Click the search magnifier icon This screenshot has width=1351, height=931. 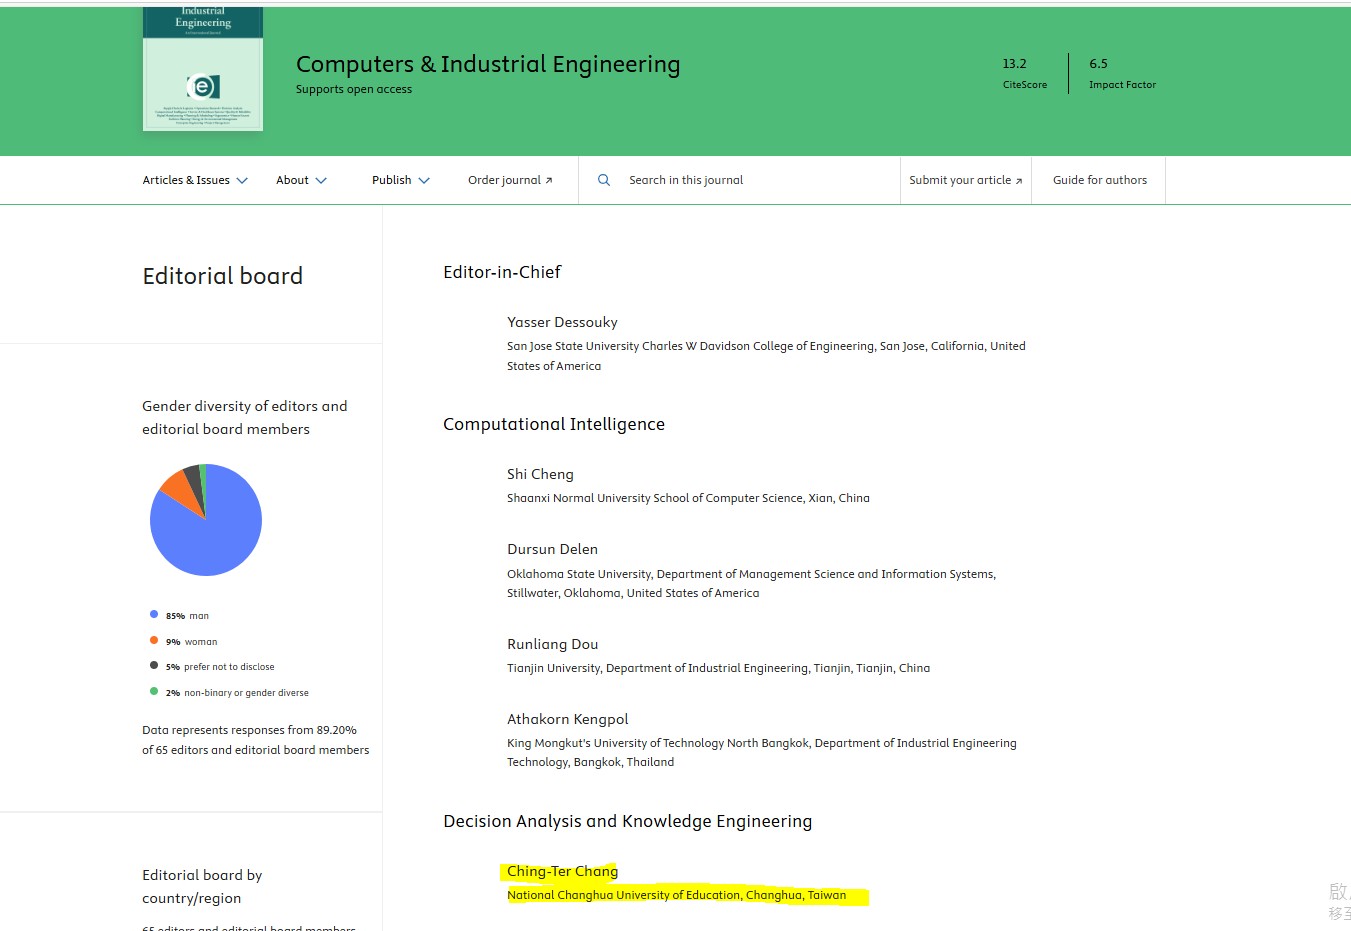604,180
